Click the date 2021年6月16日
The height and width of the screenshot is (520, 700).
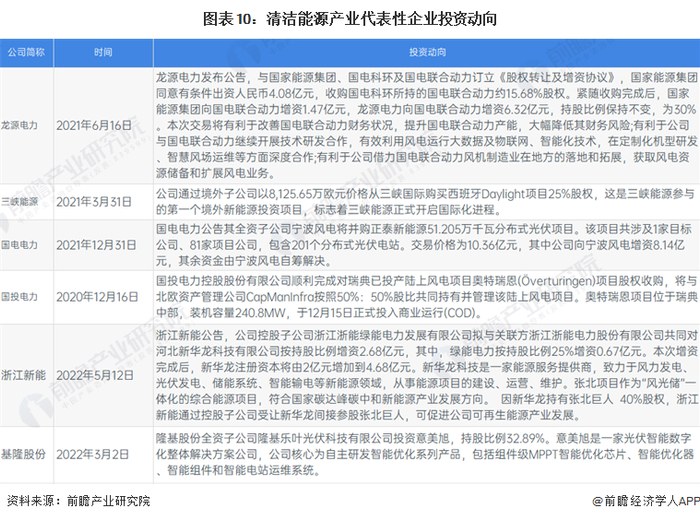tap(94, 125)
